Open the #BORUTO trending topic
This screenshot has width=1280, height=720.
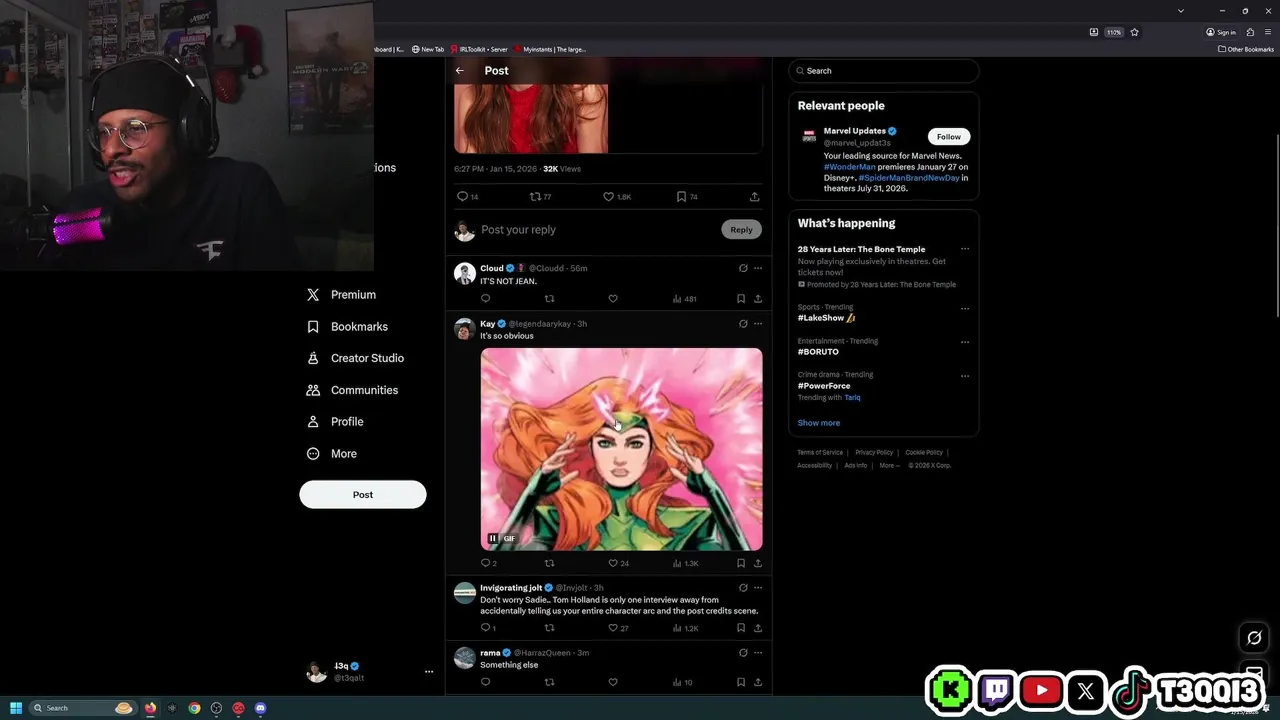click(x=818, y=352)
